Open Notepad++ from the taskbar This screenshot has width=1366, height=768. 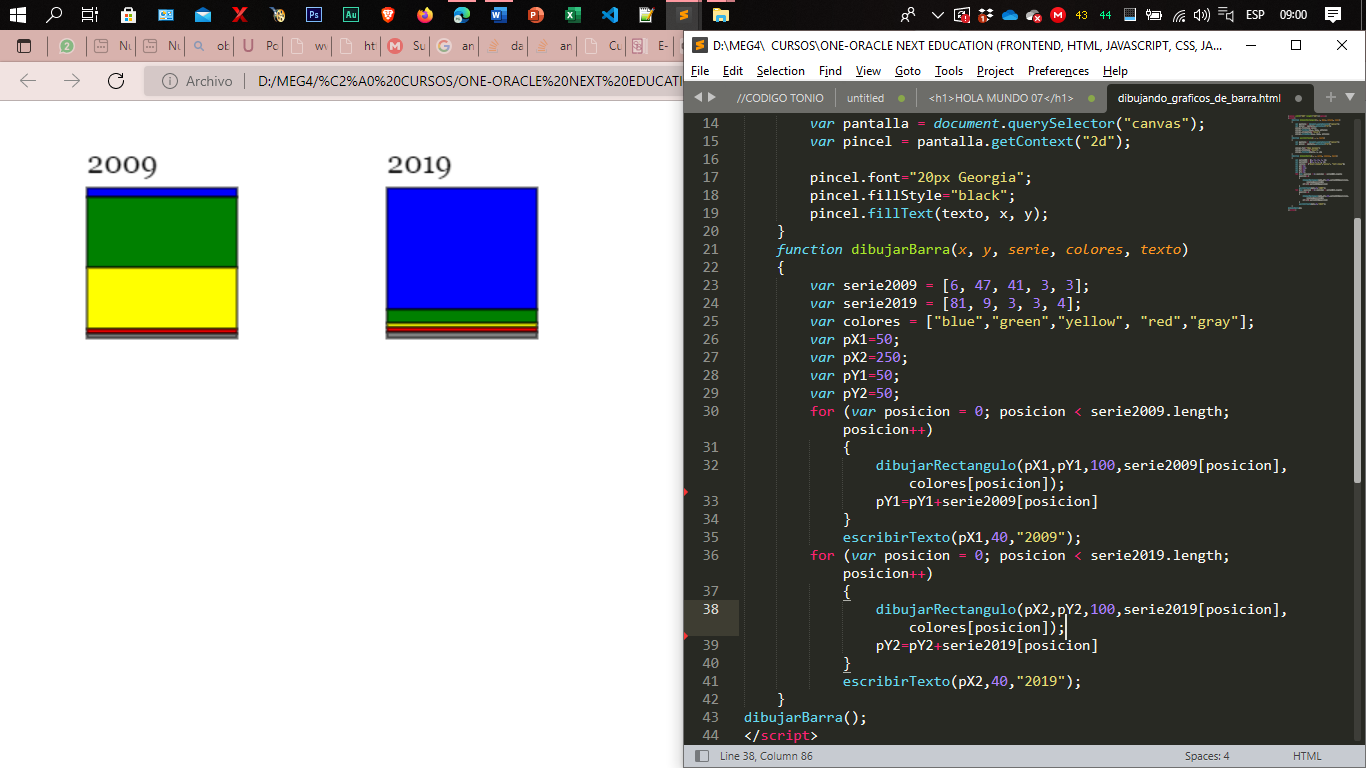(x=646, y=15)
